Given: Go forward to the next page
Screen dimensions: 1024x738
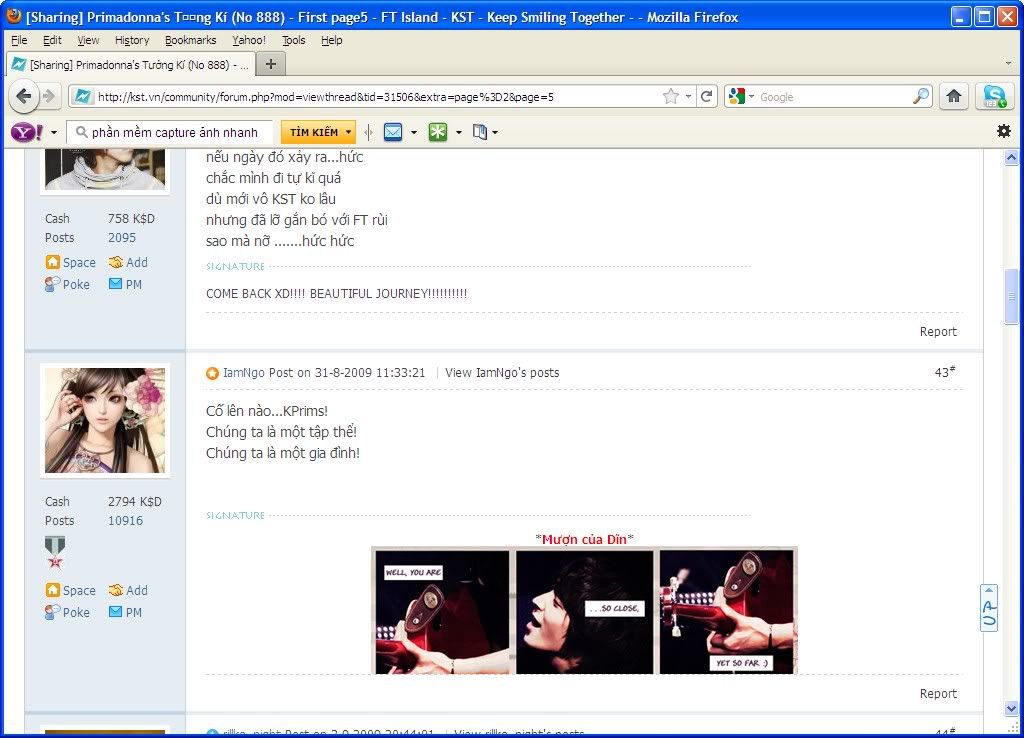Looking at the screenshot, I should click(x=50, y=97).
